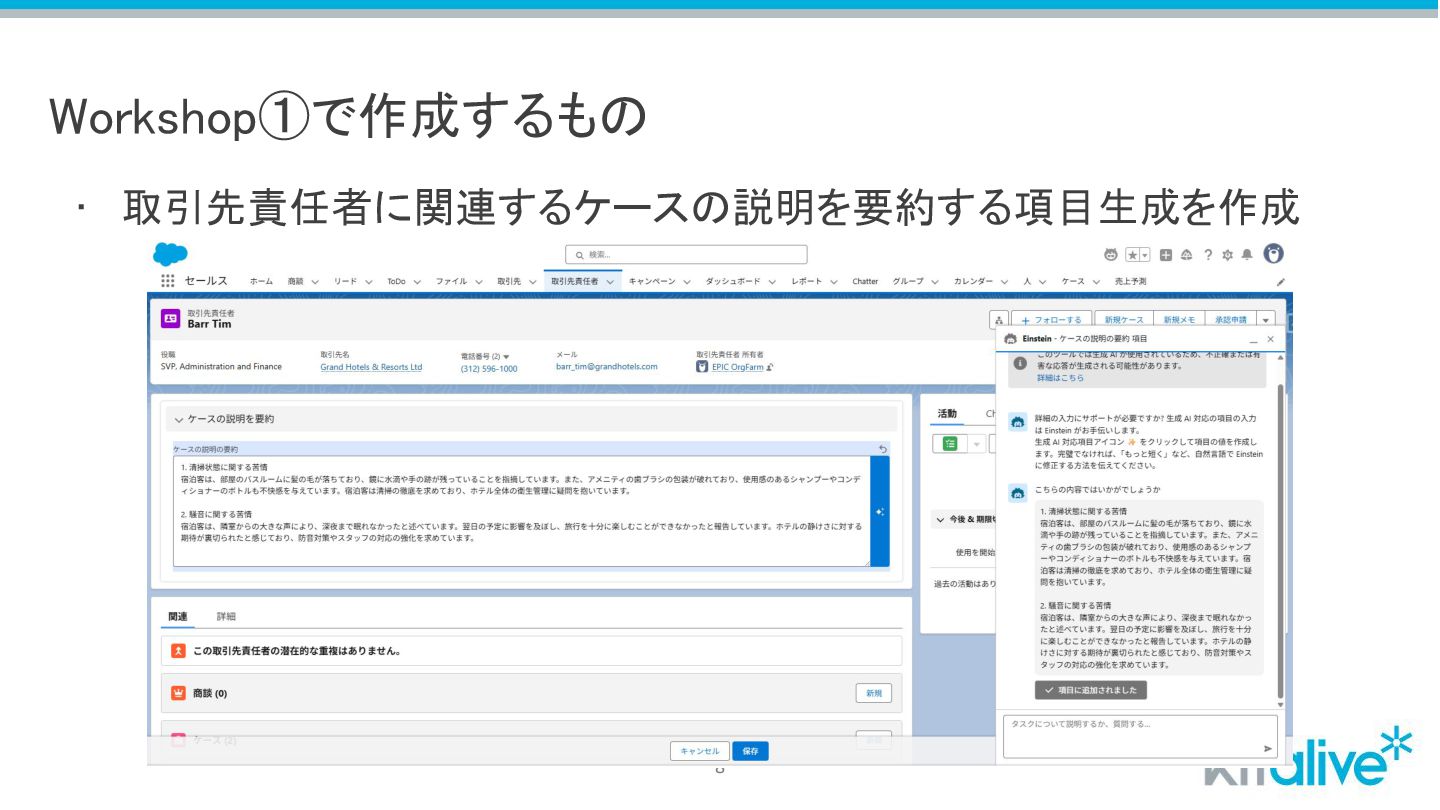1440x810 pixels.
Task: Open the ファイル tab
Action: coord(451,282)
